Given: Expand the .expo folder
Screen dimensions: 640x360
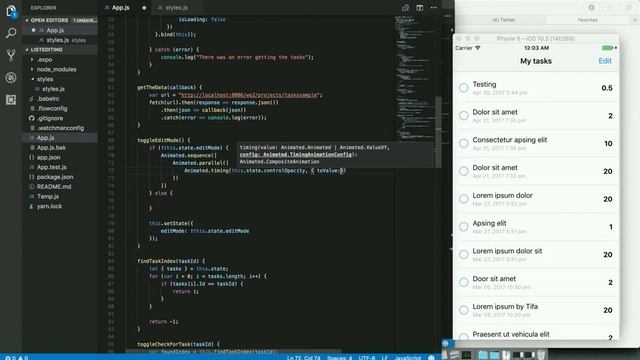Looking at the screenshot, I should pos(44,60).
